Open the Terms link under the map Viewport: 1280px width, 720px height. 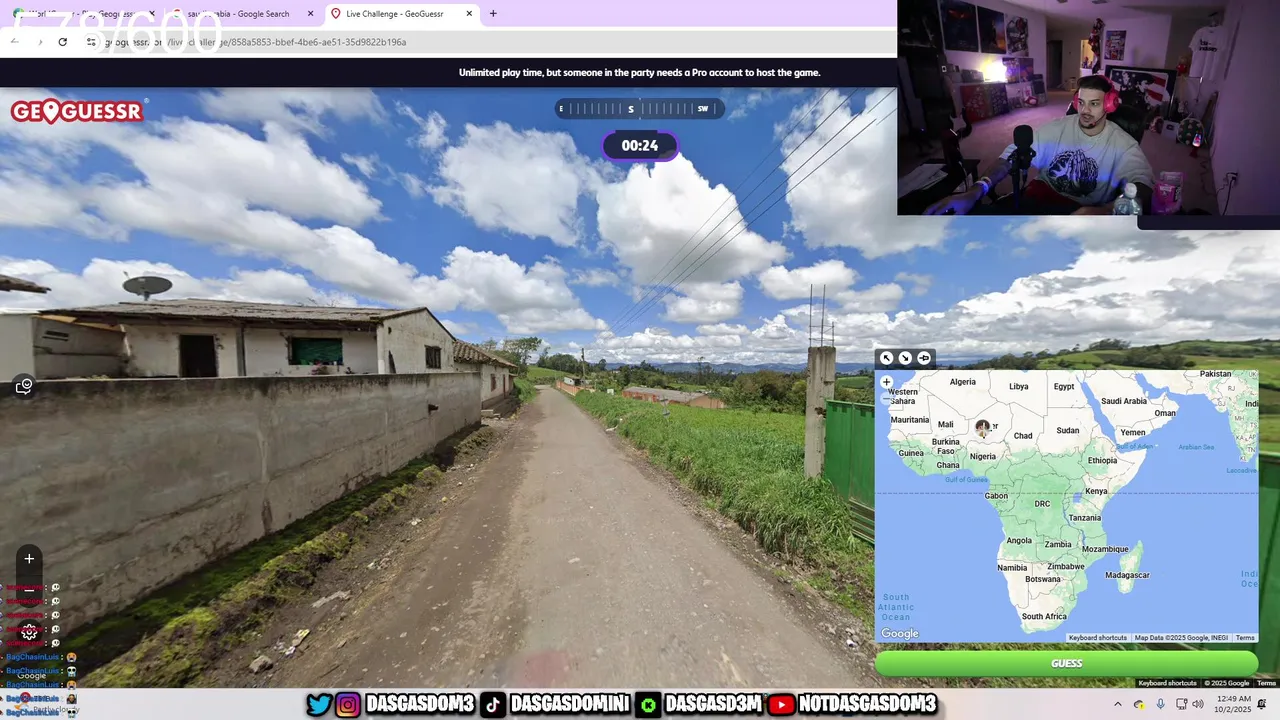click(1245, 638)
